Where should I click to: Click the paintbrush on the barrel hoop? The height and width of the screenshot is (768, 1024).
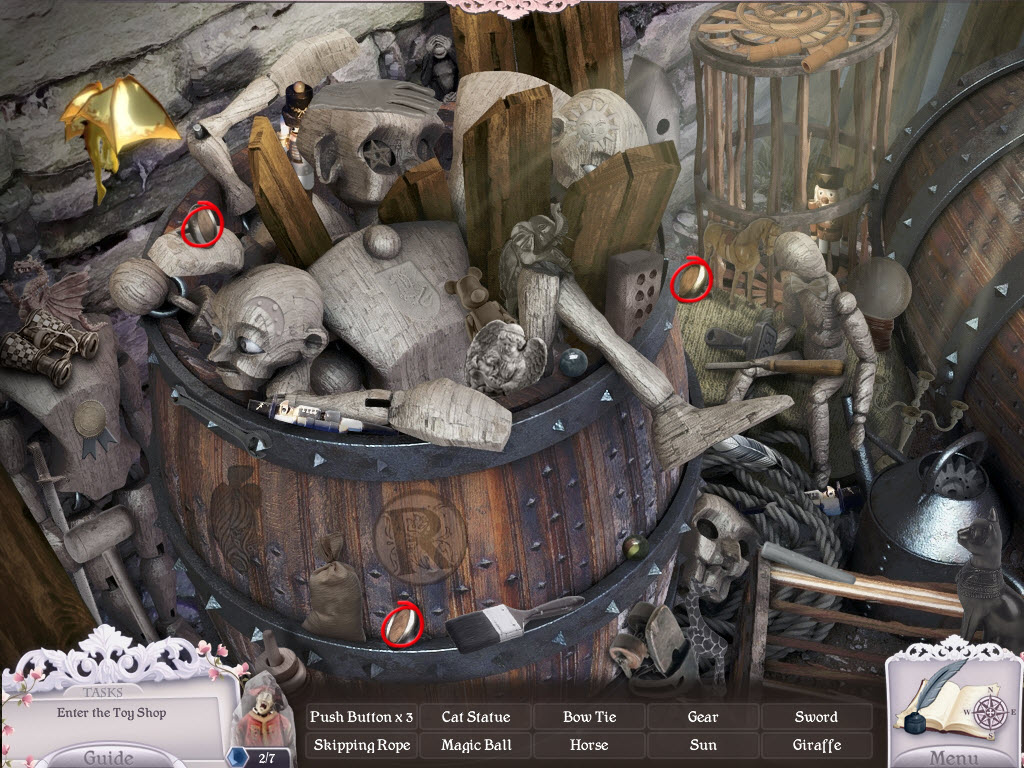click(513, 624)
